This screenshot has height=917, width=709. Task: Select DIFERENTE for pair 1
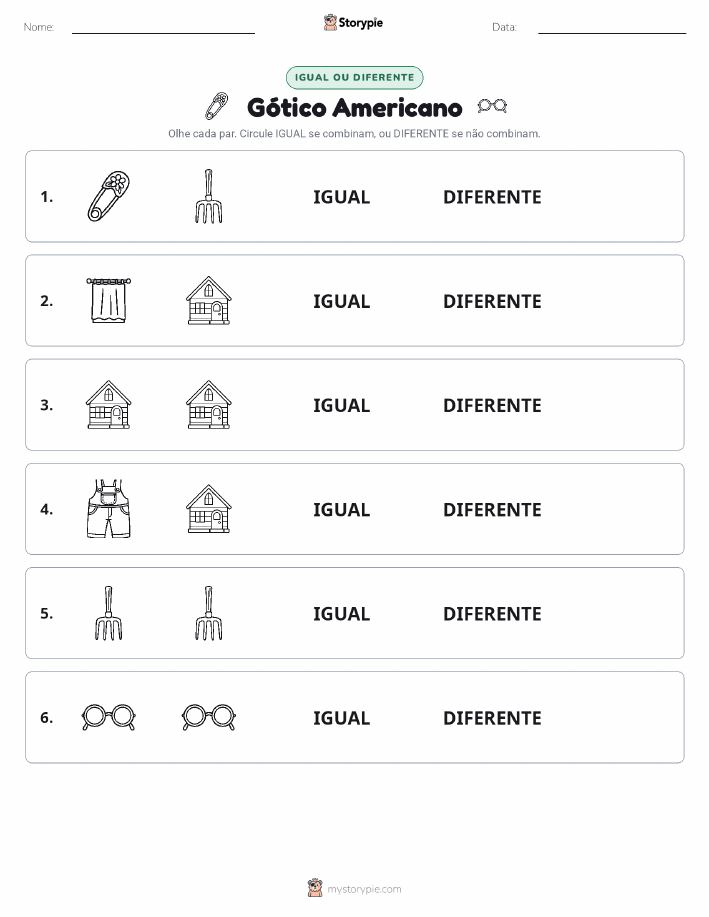pos(492,197)
